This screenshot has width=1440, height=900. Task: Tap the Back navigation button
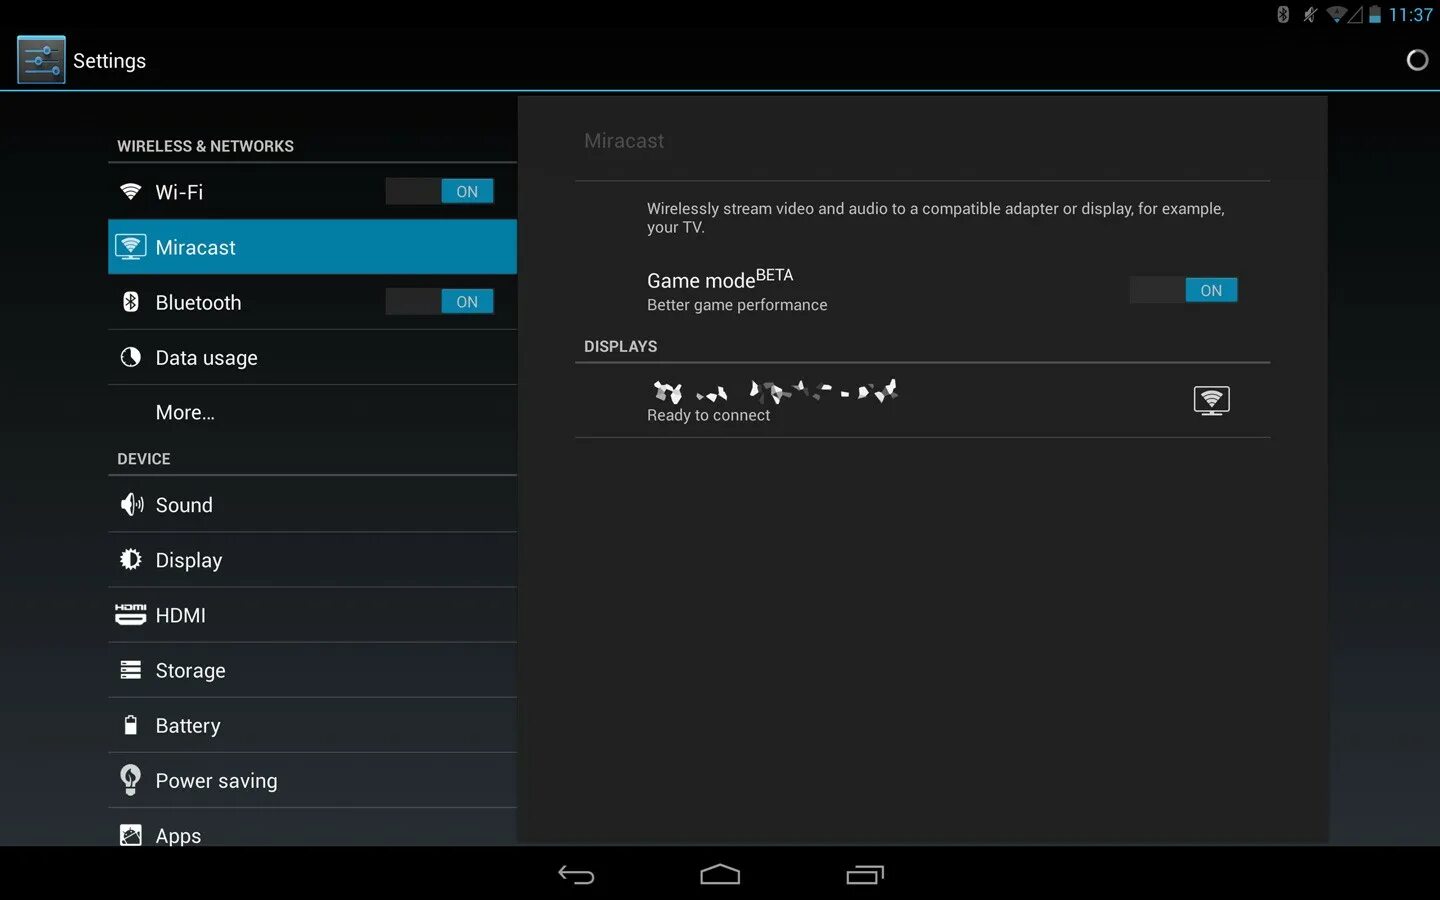[576, 875]
